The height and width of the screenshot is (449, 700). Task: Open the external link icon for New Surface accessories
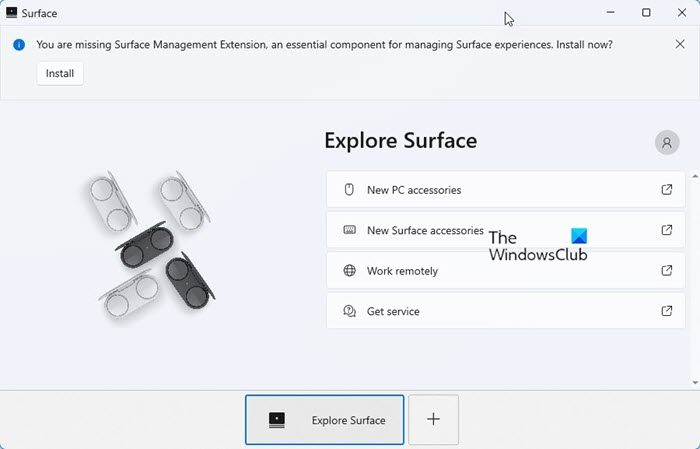[667, 230]
